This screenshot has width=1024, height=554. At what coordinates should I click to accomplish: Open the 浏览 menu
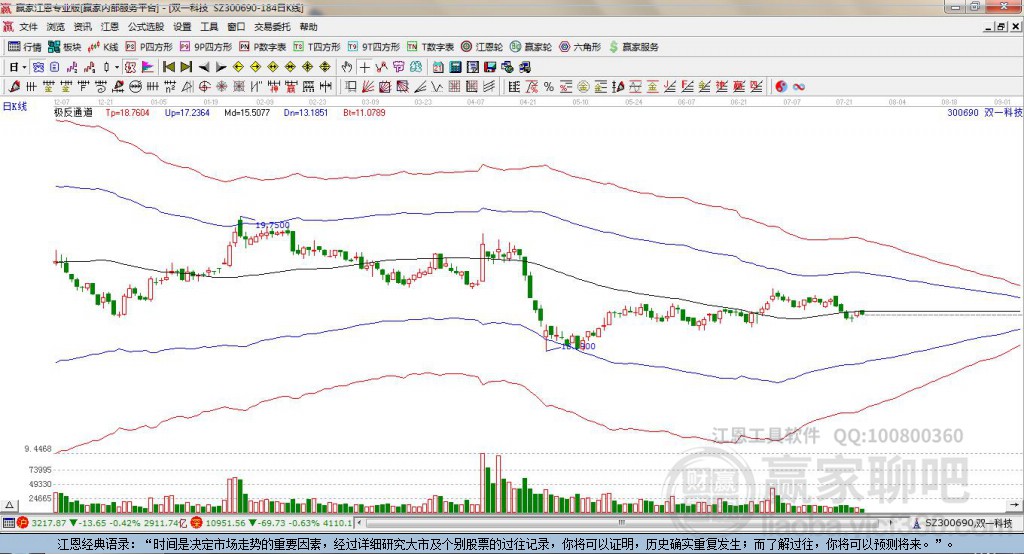click(x=56, y=27)
